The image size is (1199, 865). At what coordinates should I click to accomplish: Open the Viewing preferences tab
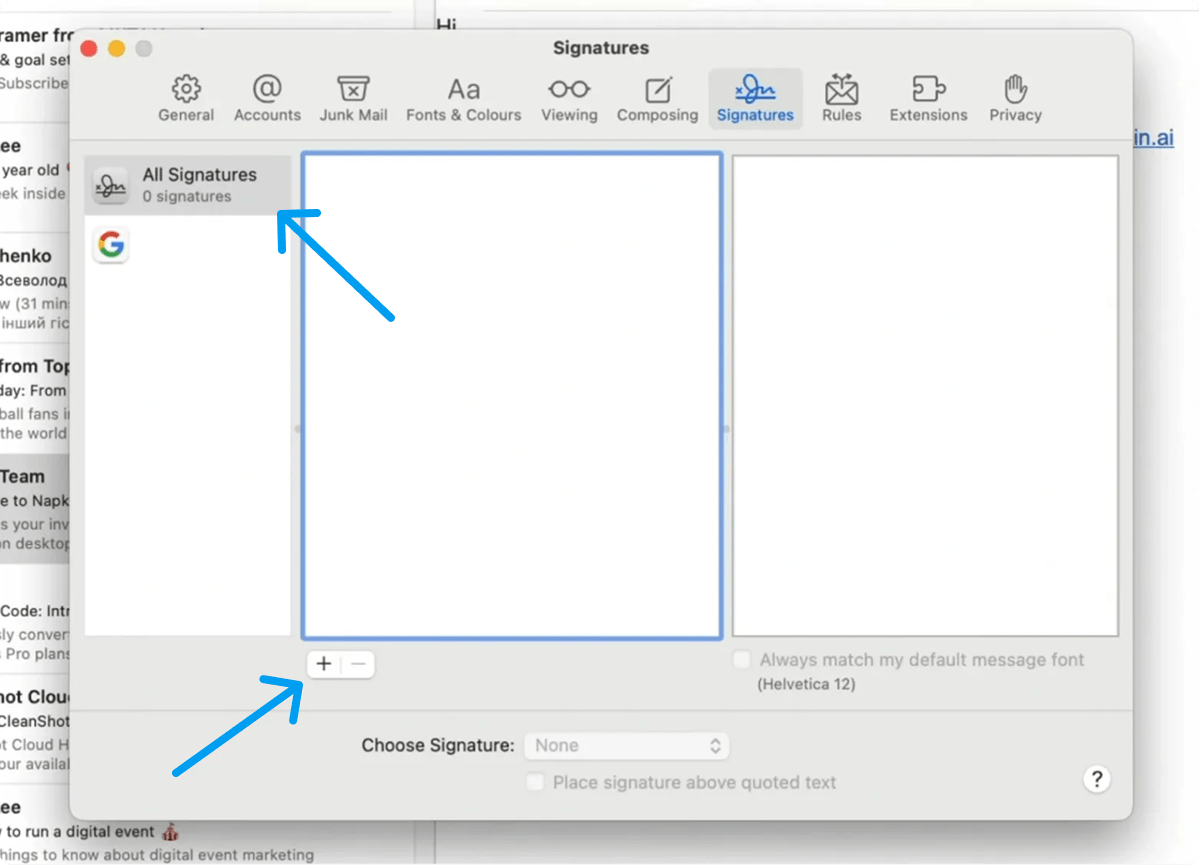click(x=569, y=99)
